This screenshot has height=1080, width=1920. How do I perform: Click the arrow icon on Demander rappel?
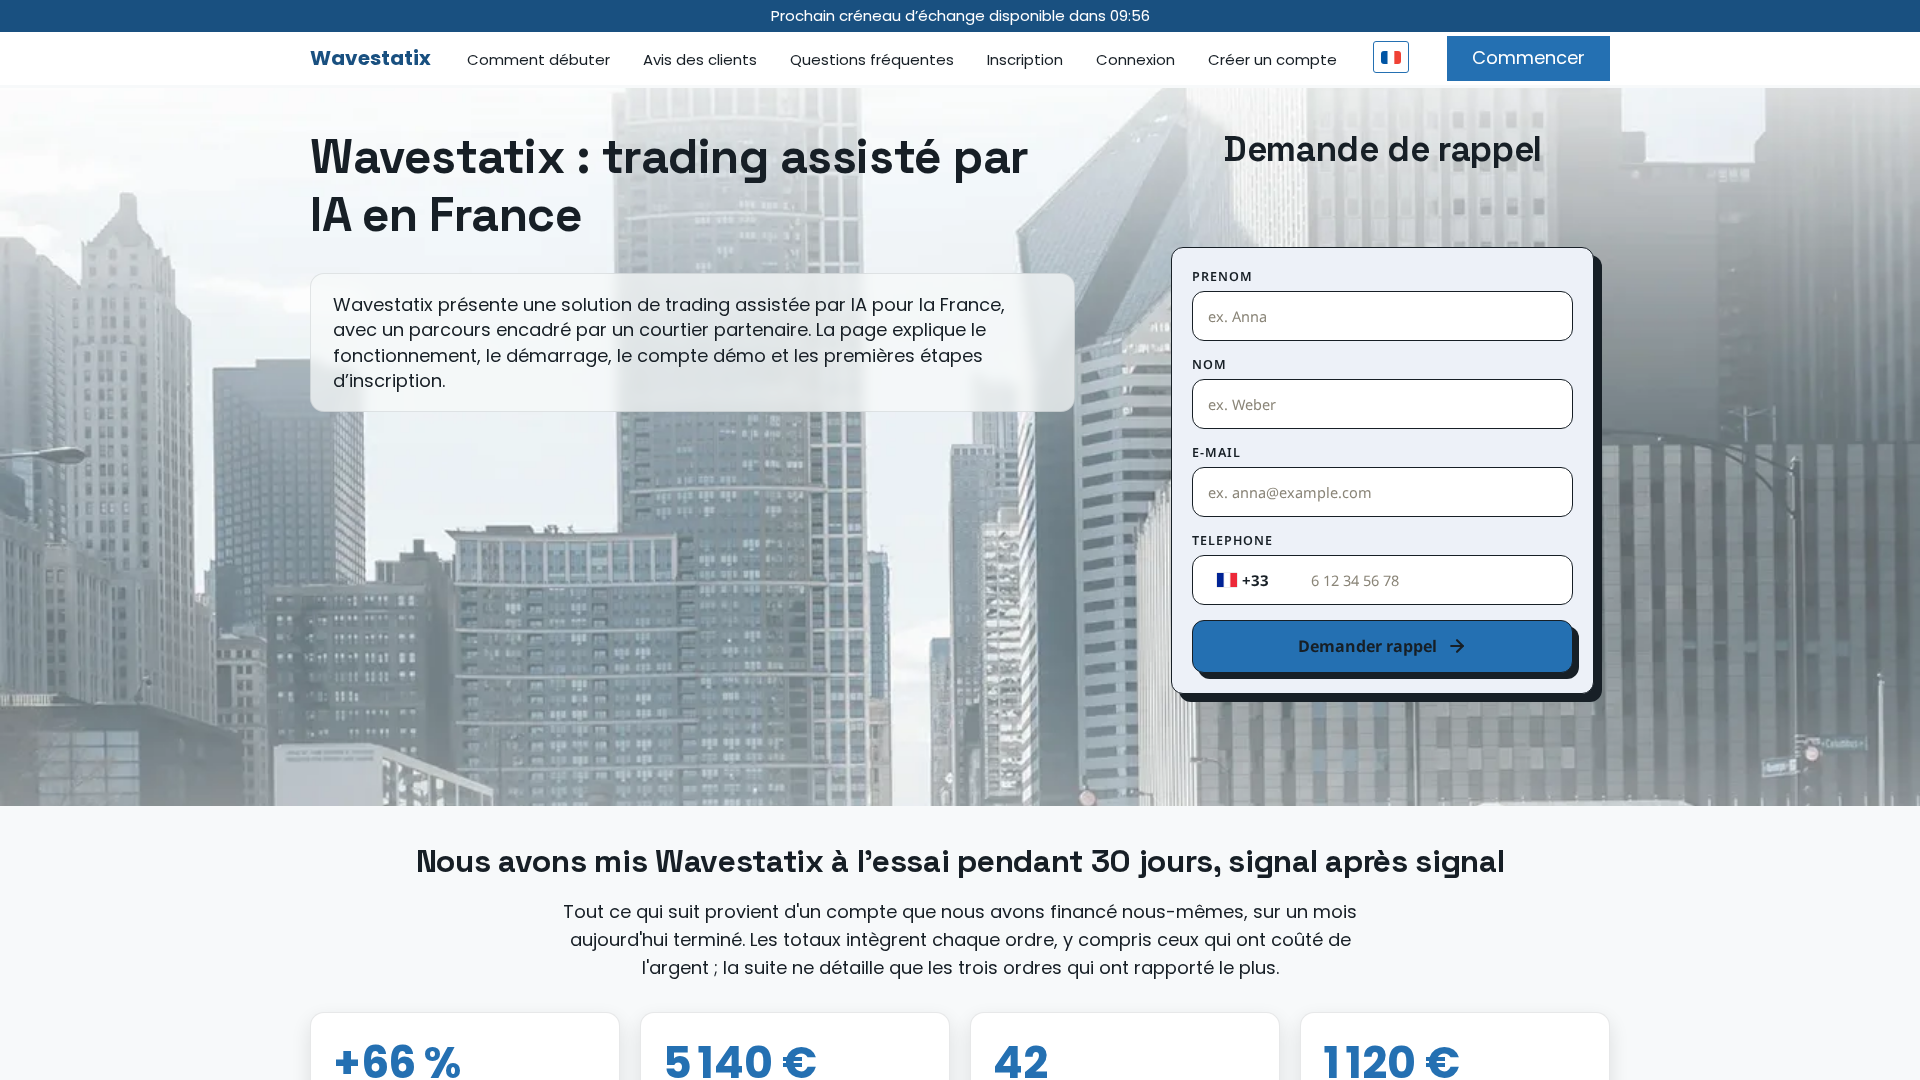(1457, 646)
